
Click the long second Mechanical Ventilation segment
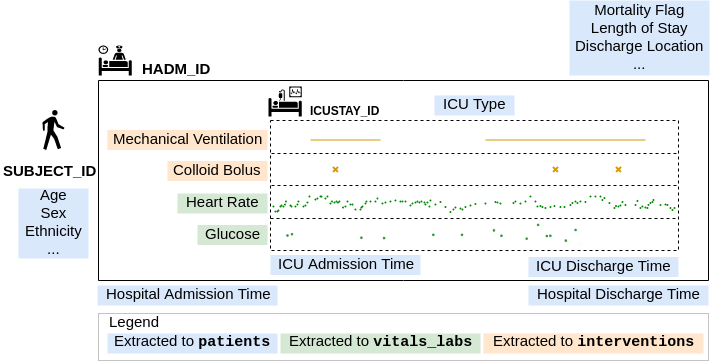565,140
